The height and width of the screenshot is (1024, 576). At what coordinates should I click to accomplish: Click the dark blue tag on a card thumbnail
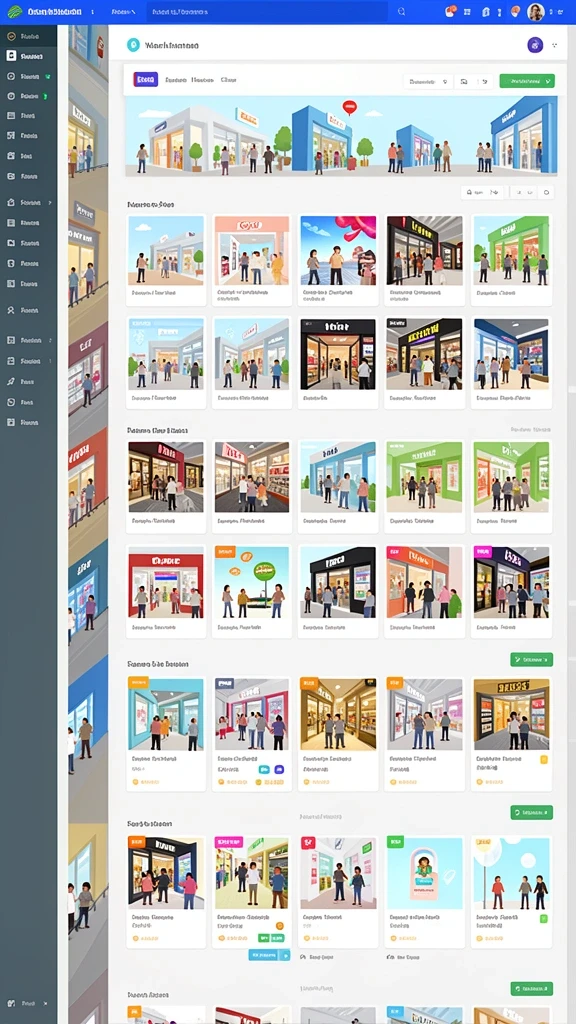(224, 683)
